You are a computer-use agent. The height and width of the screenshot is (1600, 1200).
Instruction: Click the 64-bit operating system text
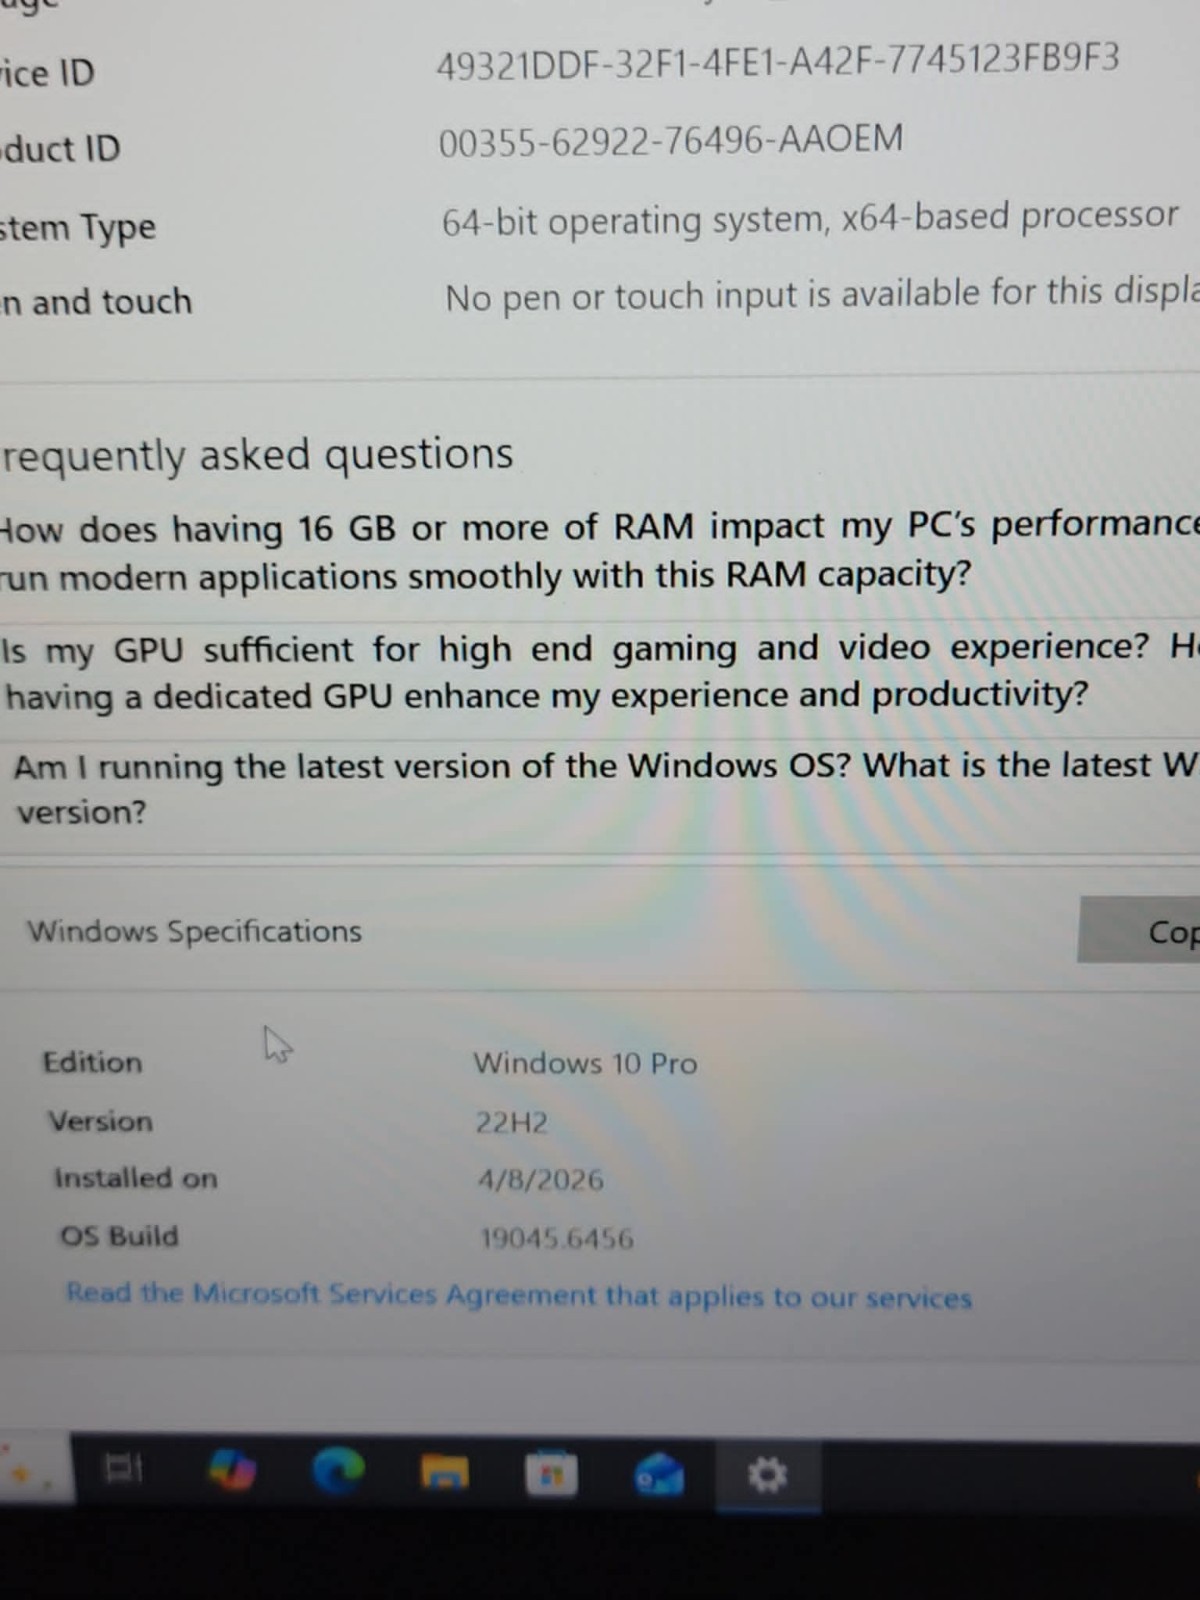636,221
